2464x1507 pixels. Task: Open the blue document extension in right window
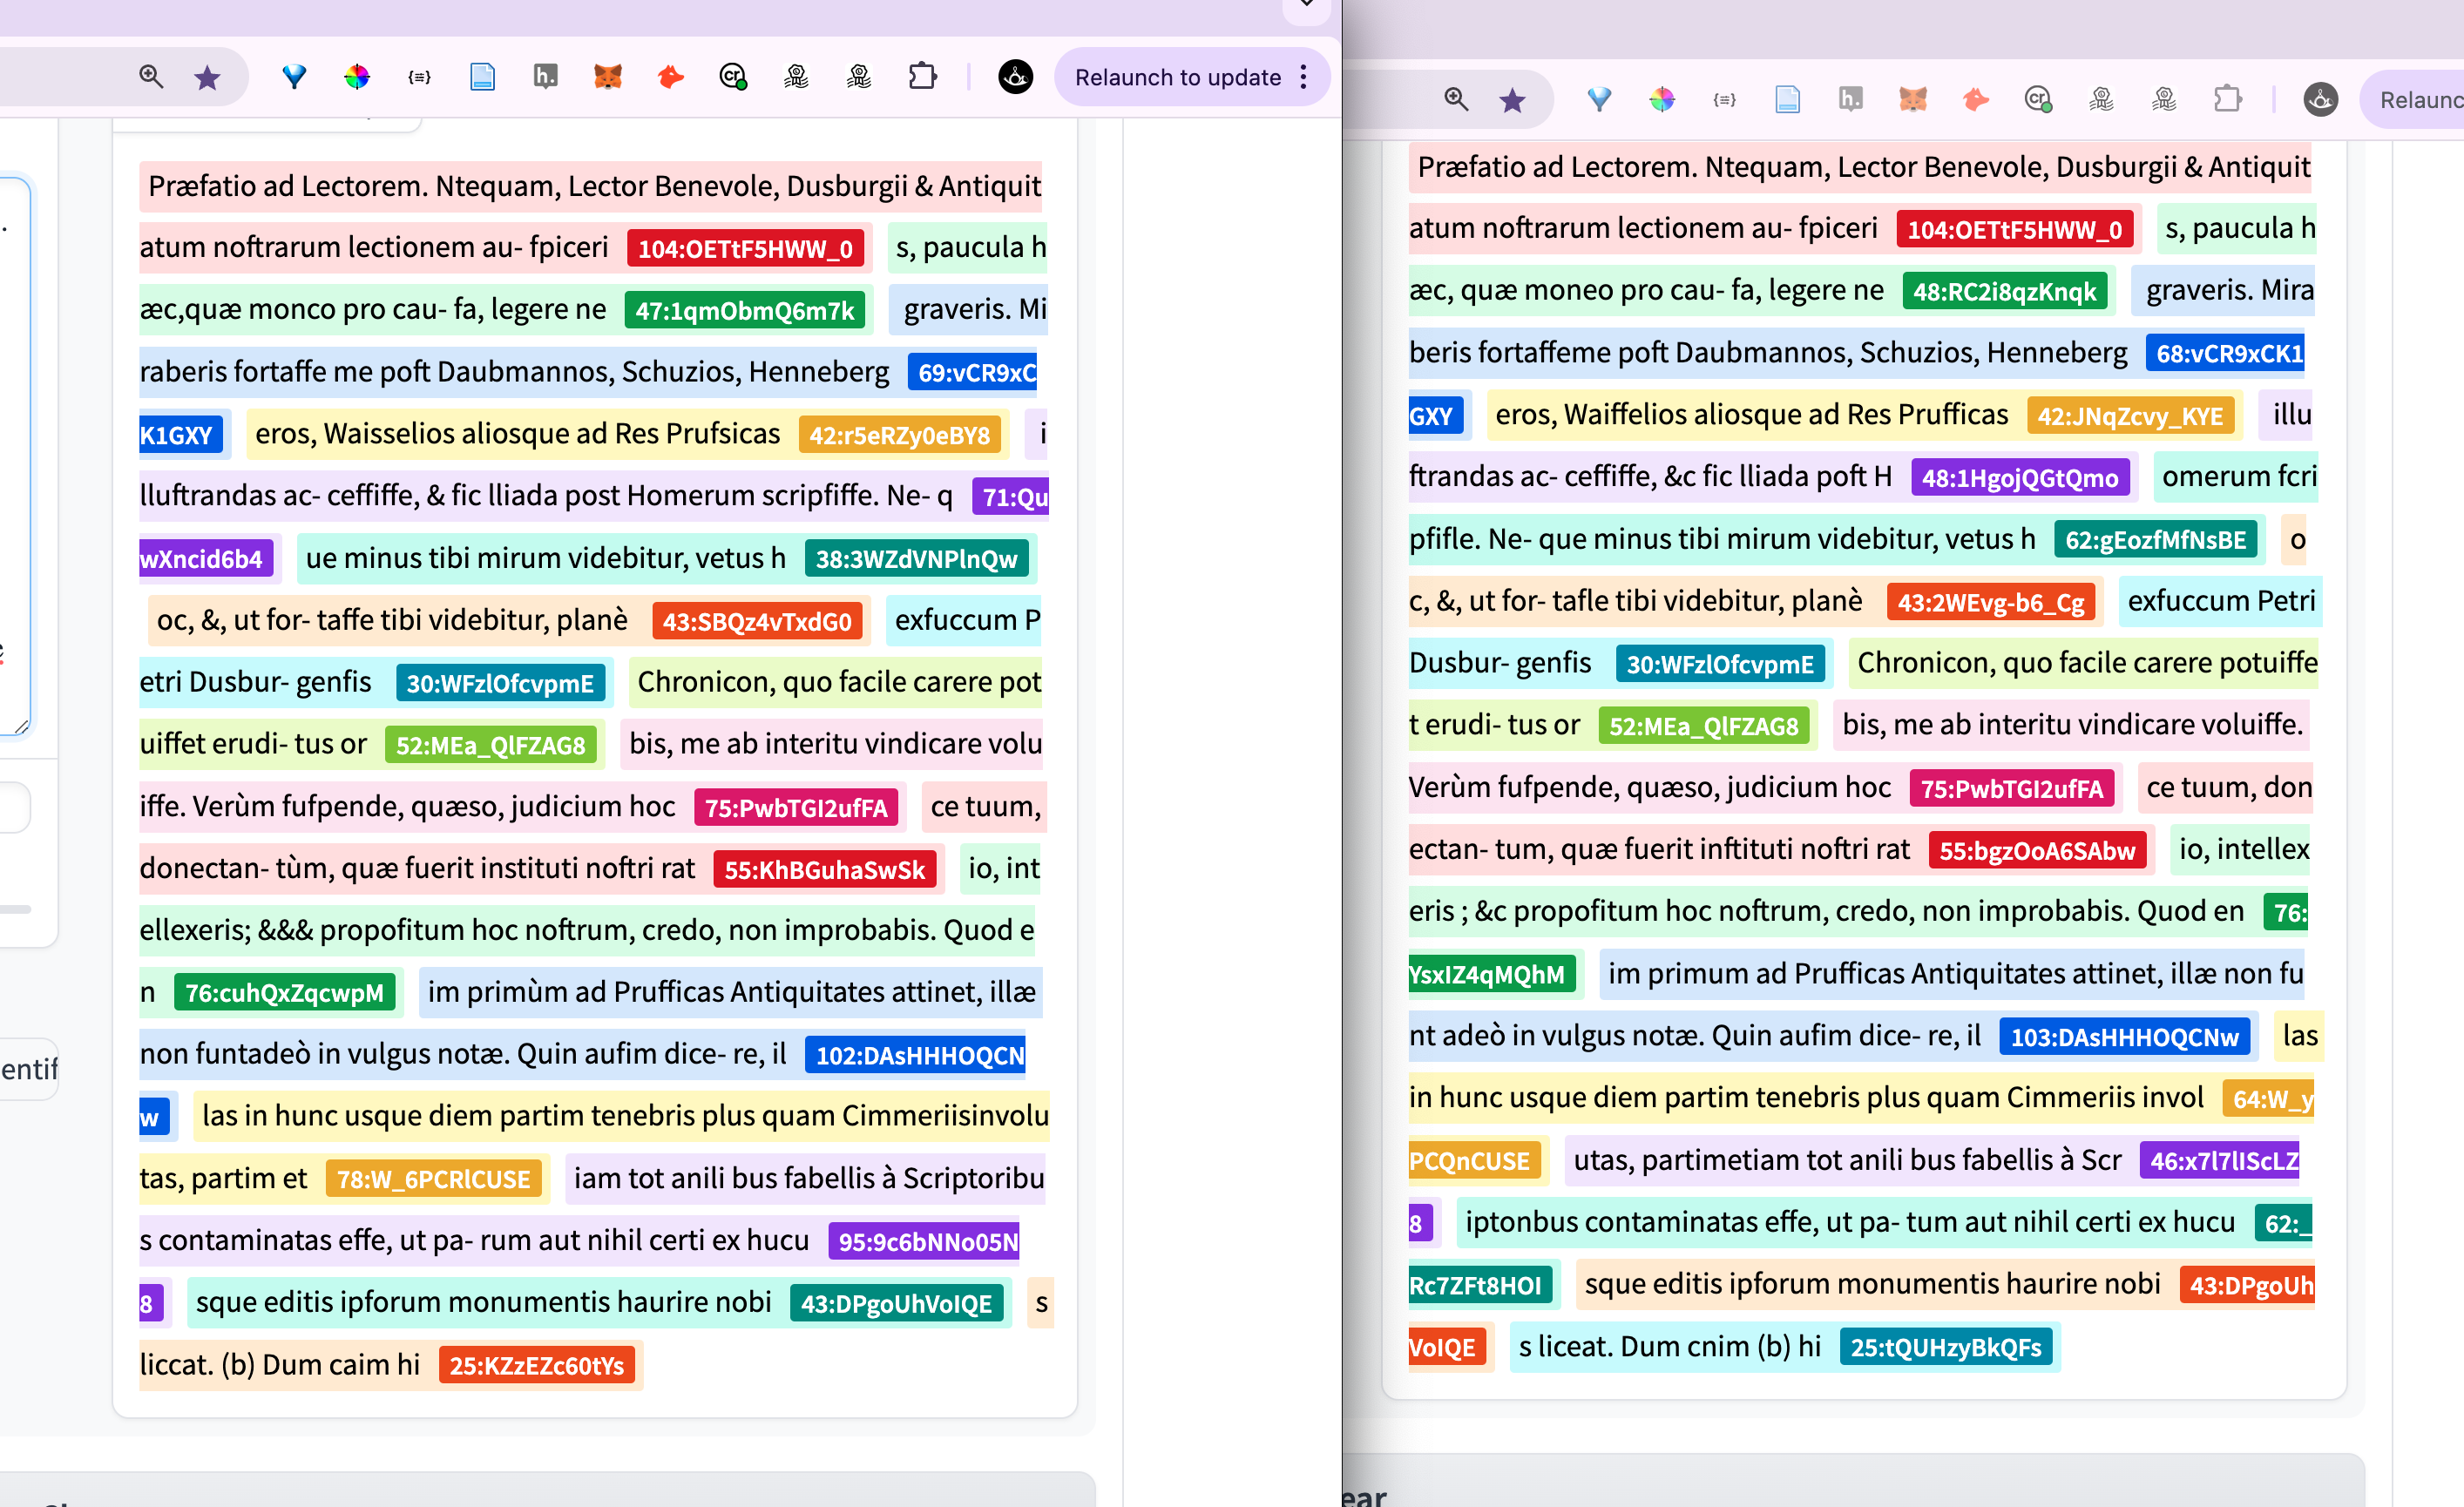coord(1788,99)
